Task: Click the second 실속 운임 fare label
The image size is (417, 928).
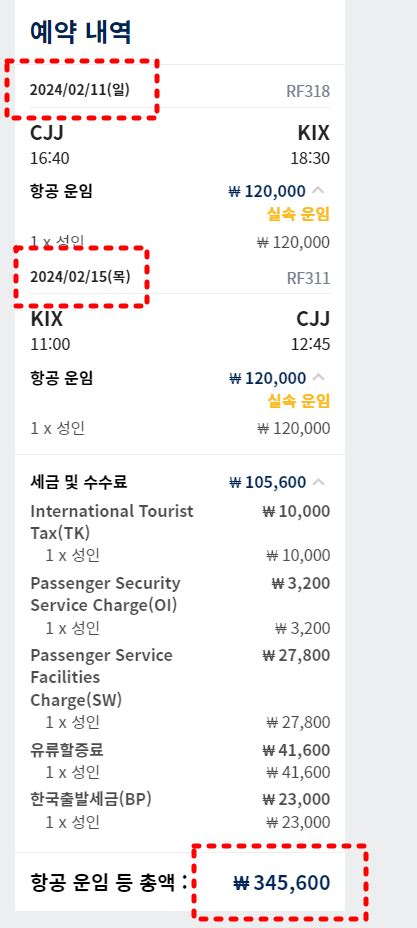Action: 299,402
